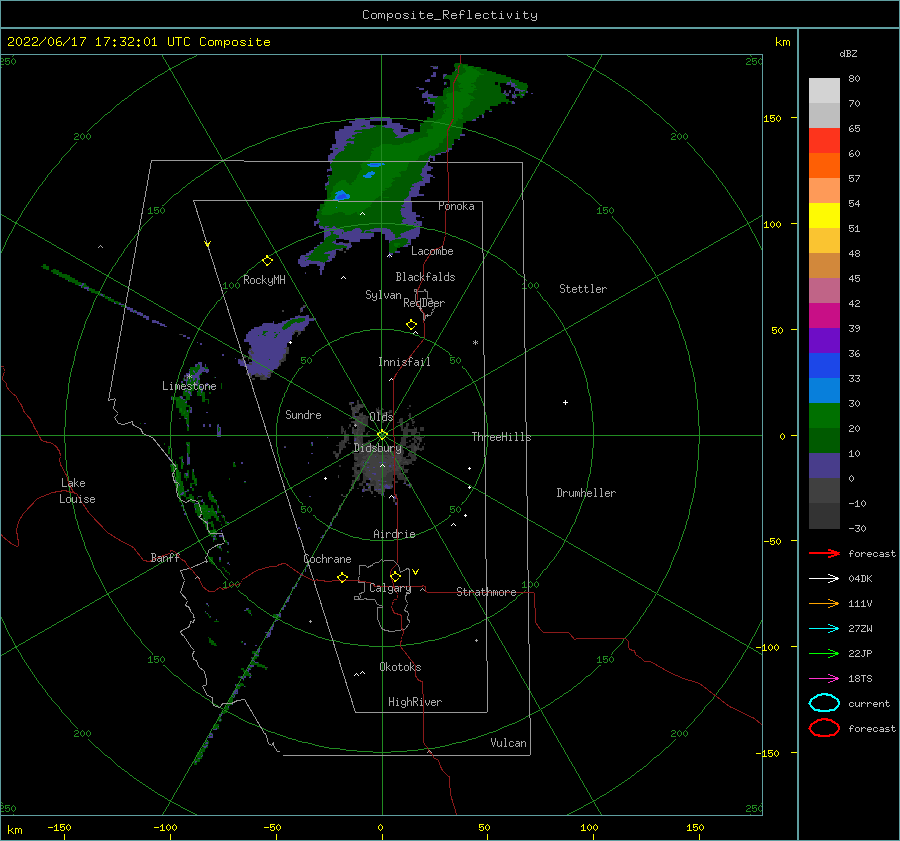Click the green 22JP arrow icon
This screenshot has width=900, height=841.
(824, 653)
